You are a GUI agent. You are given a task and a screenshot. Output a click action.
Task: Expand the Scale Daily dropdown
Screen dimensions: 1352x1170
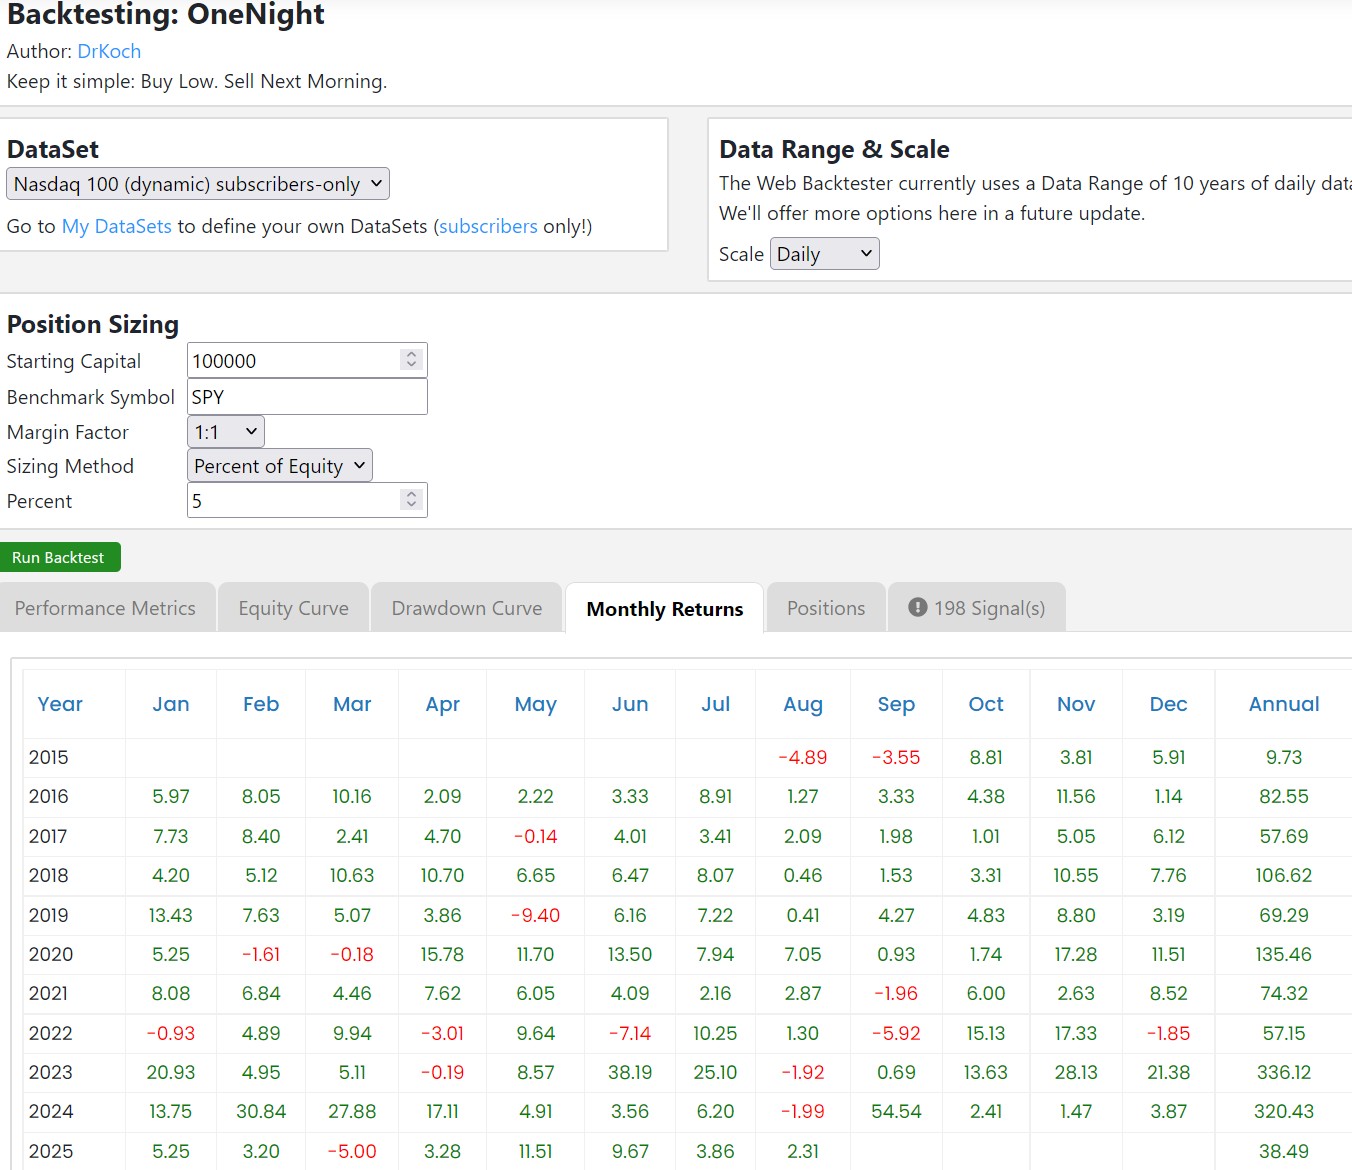click(x=823, y=254)
